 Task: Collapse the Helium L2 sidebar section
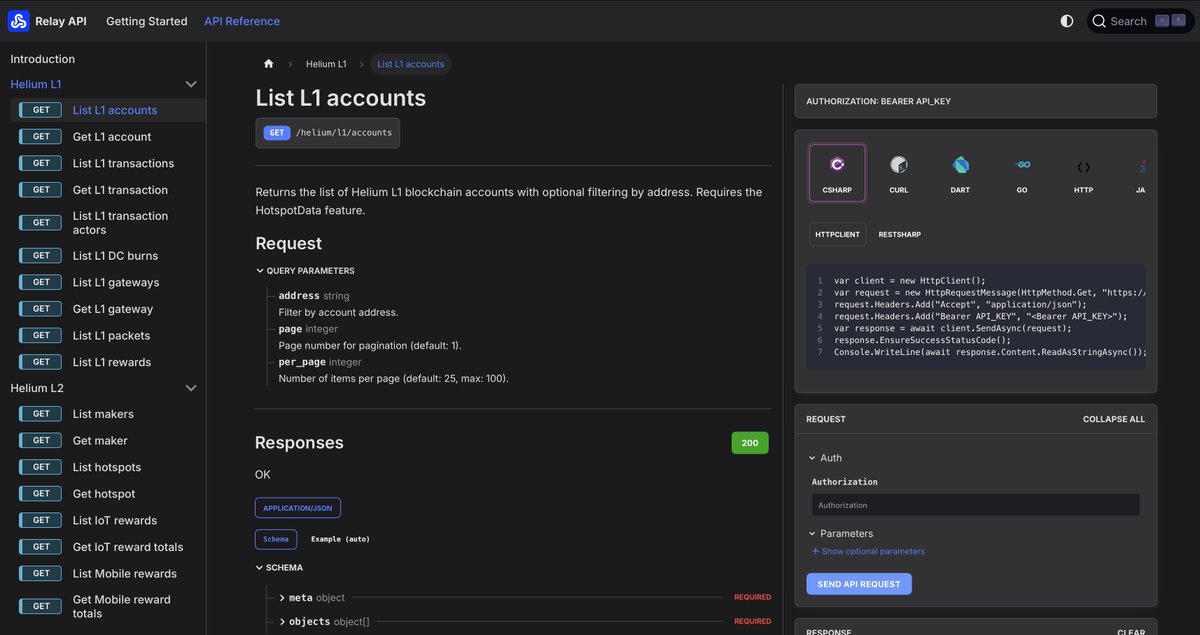click(191, 388)
